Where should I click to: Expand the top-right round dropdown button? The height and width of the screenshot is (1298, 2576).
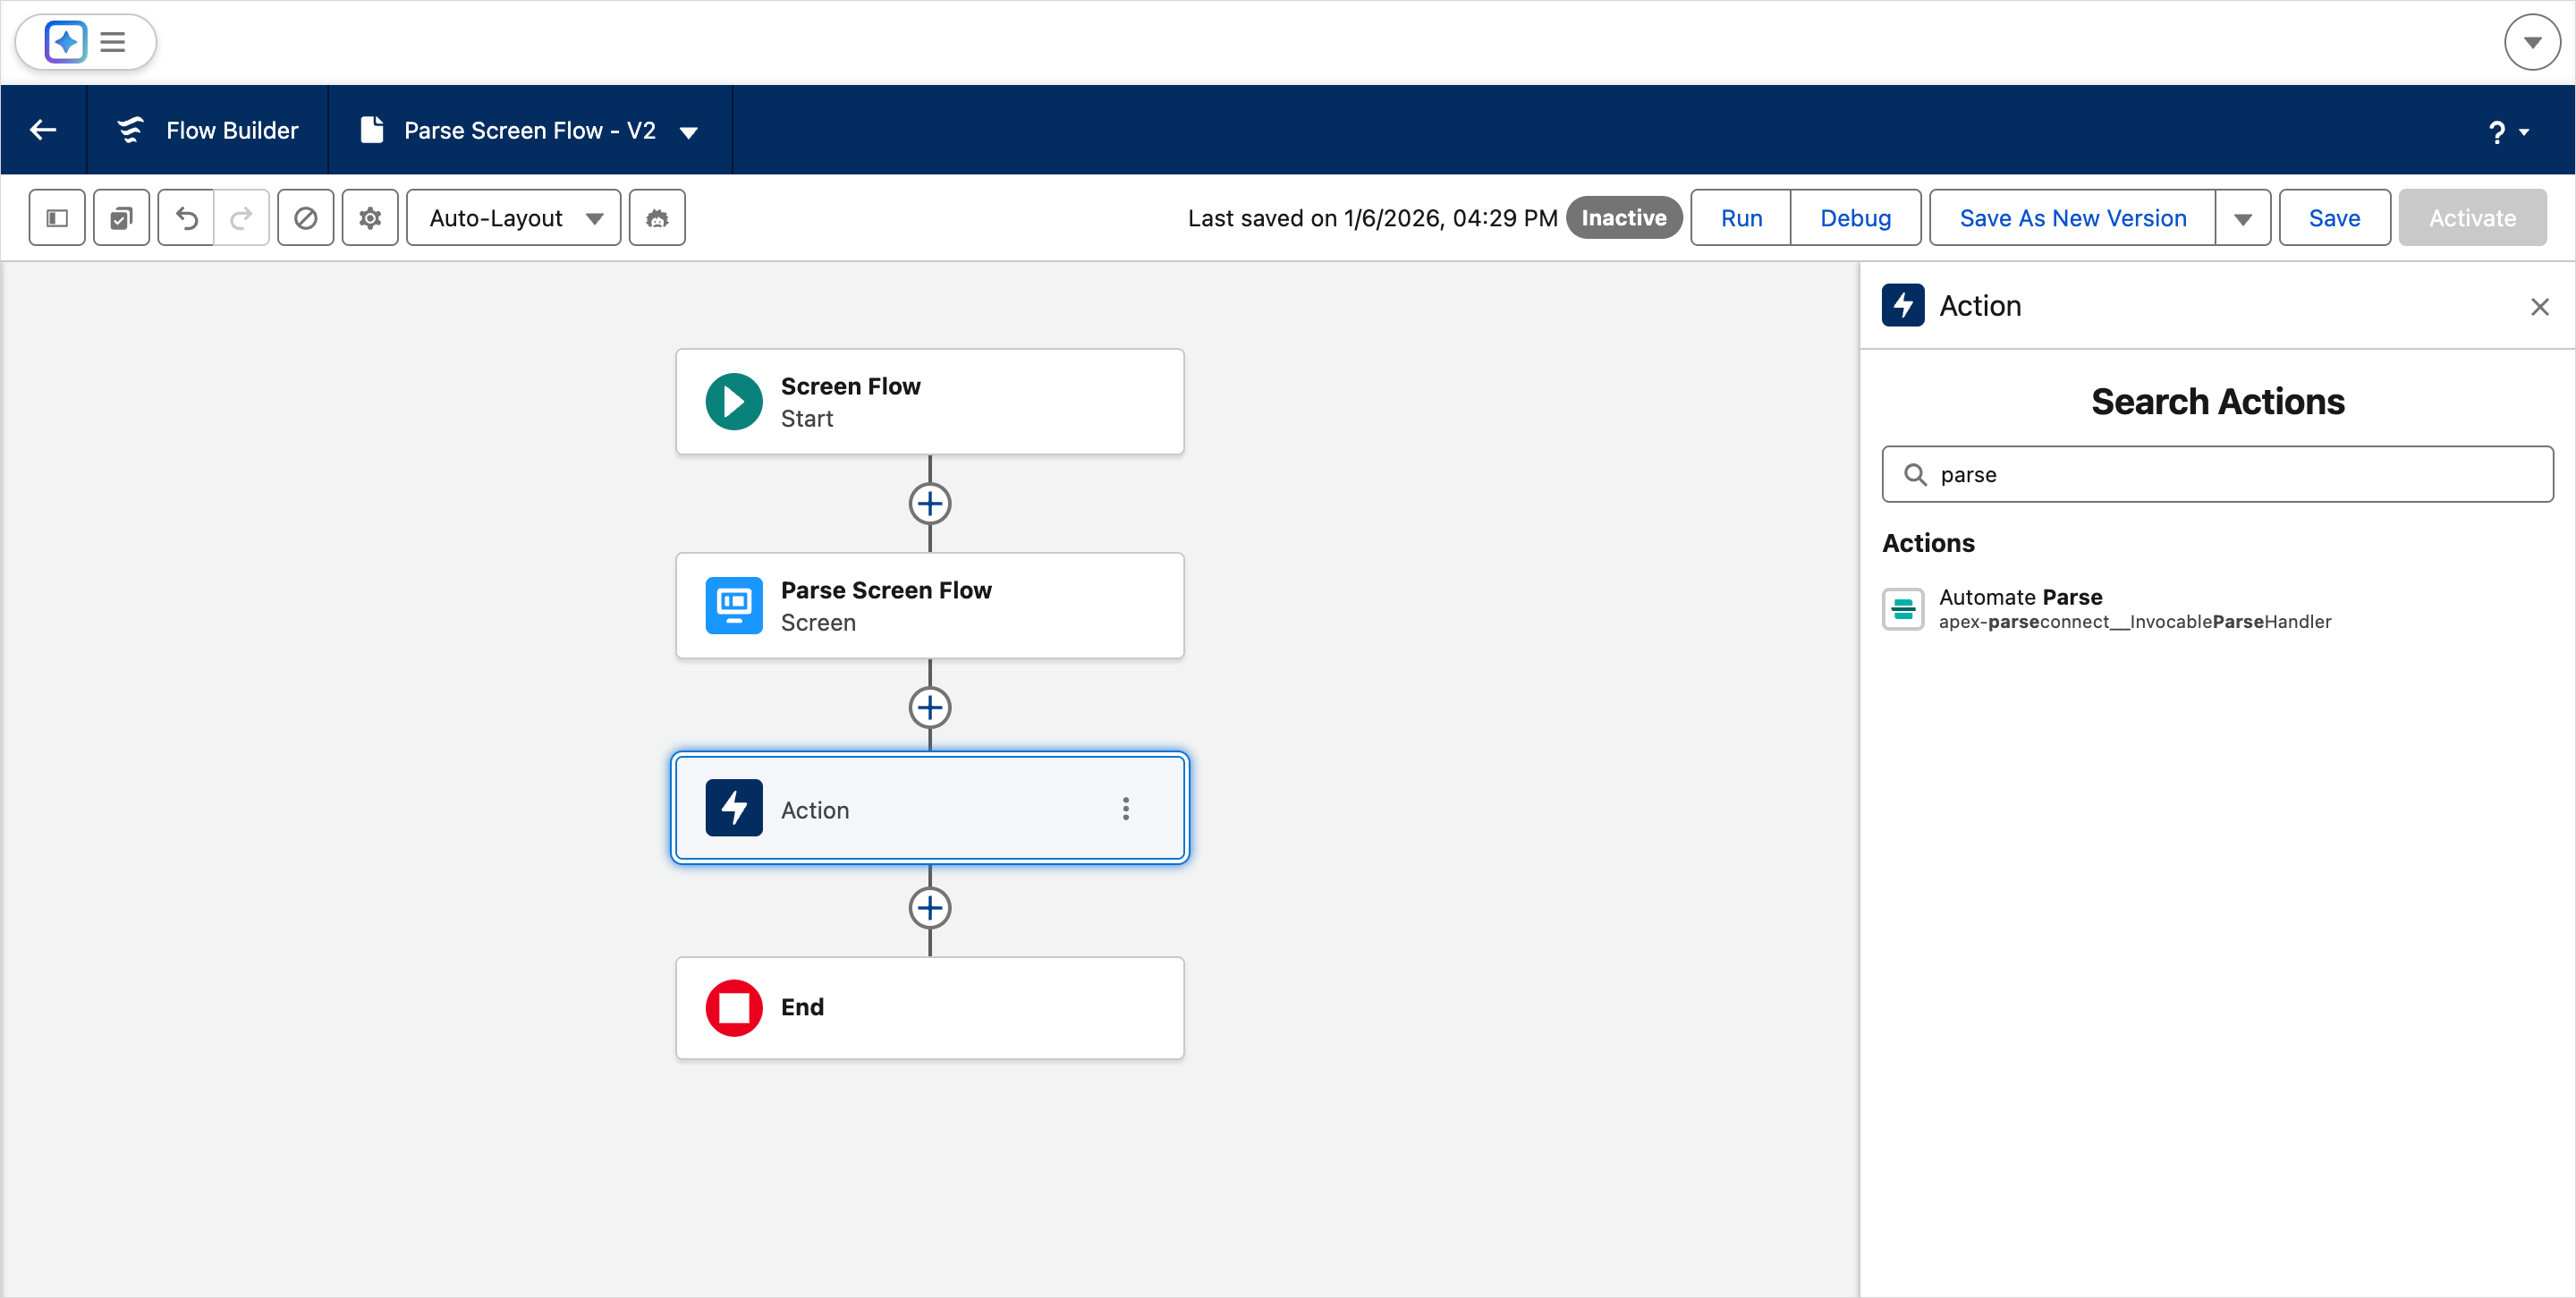[x=2533, y=42]
